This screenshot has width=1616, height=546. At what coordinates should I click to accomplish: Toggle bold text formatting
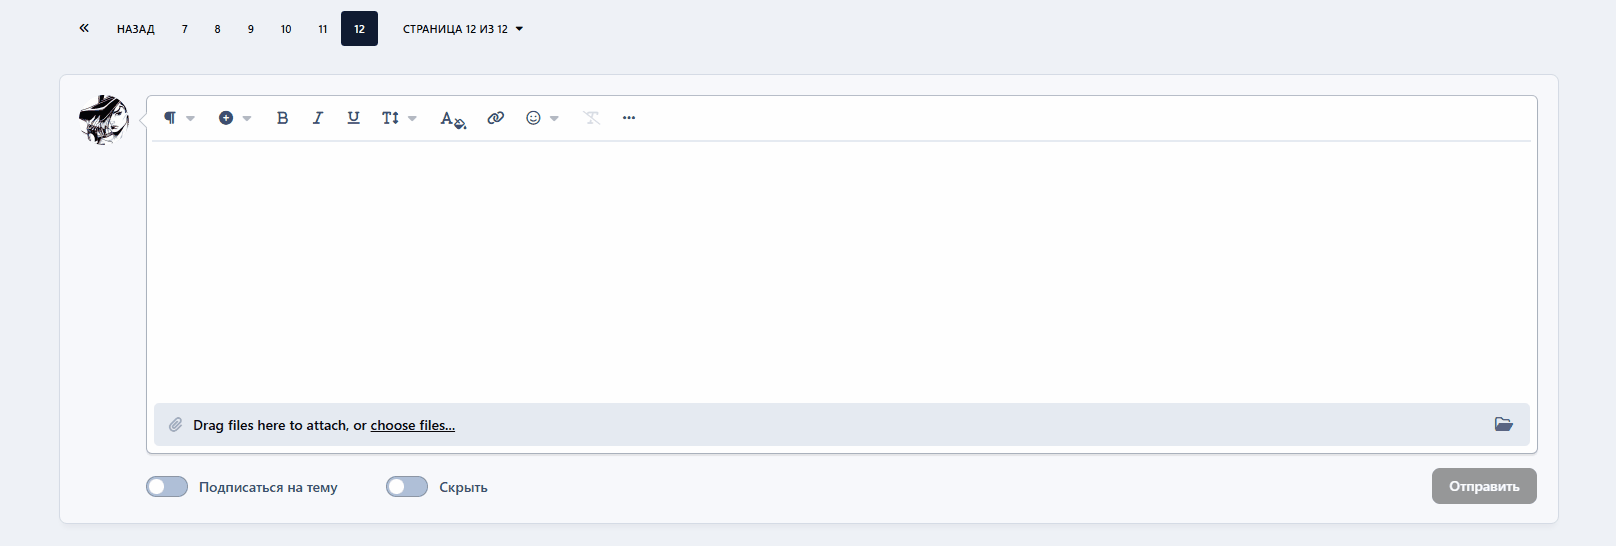tap(282, 118)
